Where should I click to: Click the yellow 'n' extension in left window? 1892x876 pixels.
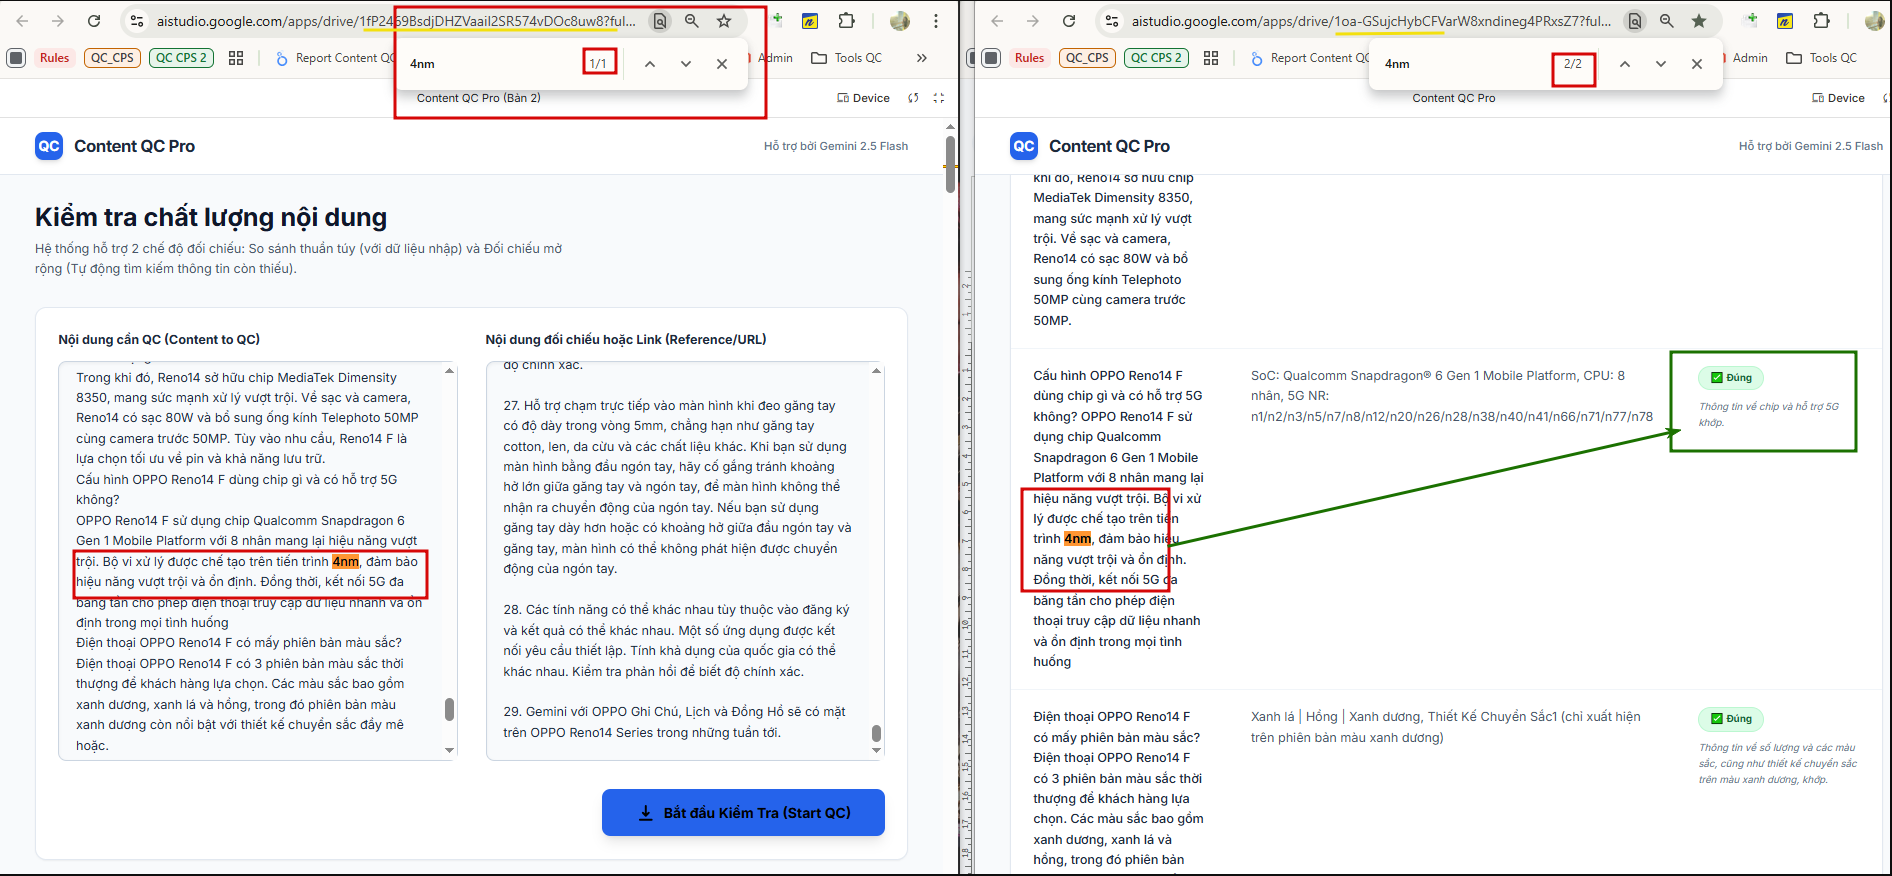point(810,21)
